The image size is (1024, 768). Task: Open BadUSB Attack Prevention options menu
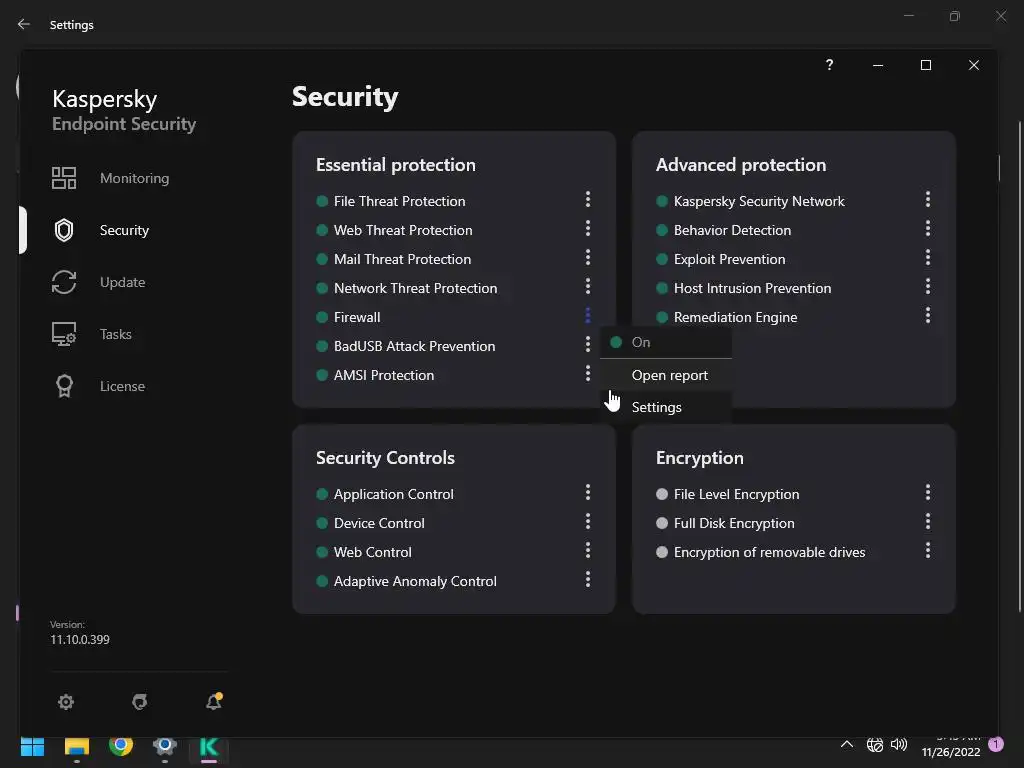click(x=588, y=344)
